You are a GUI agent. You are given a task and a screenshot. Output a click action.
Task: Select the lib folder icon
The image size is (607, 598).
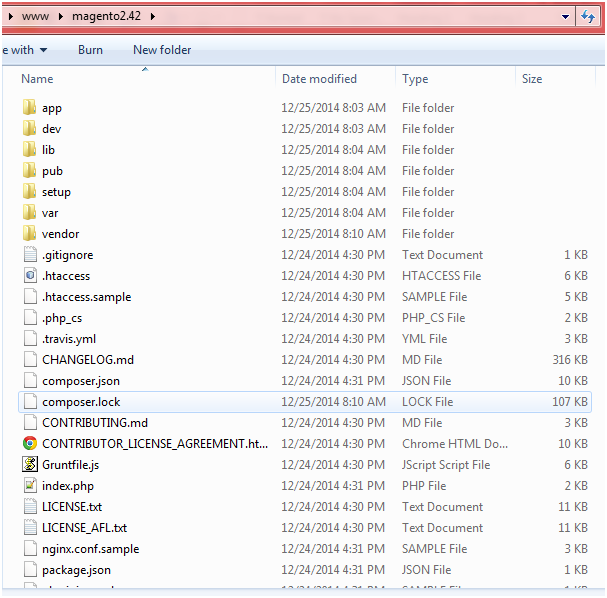(x=30, y=149)
